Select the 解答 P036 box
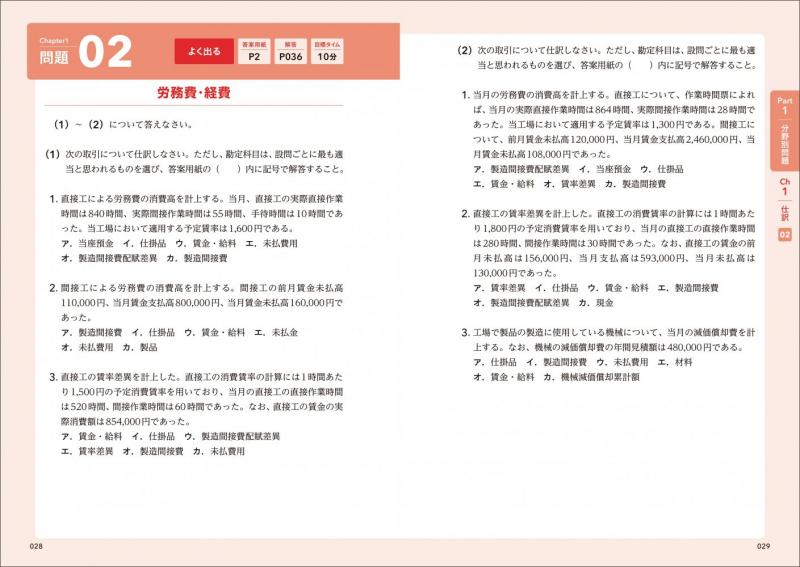Image resolution: width=800 pixels, height=567 pixels. click(x=291, y=51)
